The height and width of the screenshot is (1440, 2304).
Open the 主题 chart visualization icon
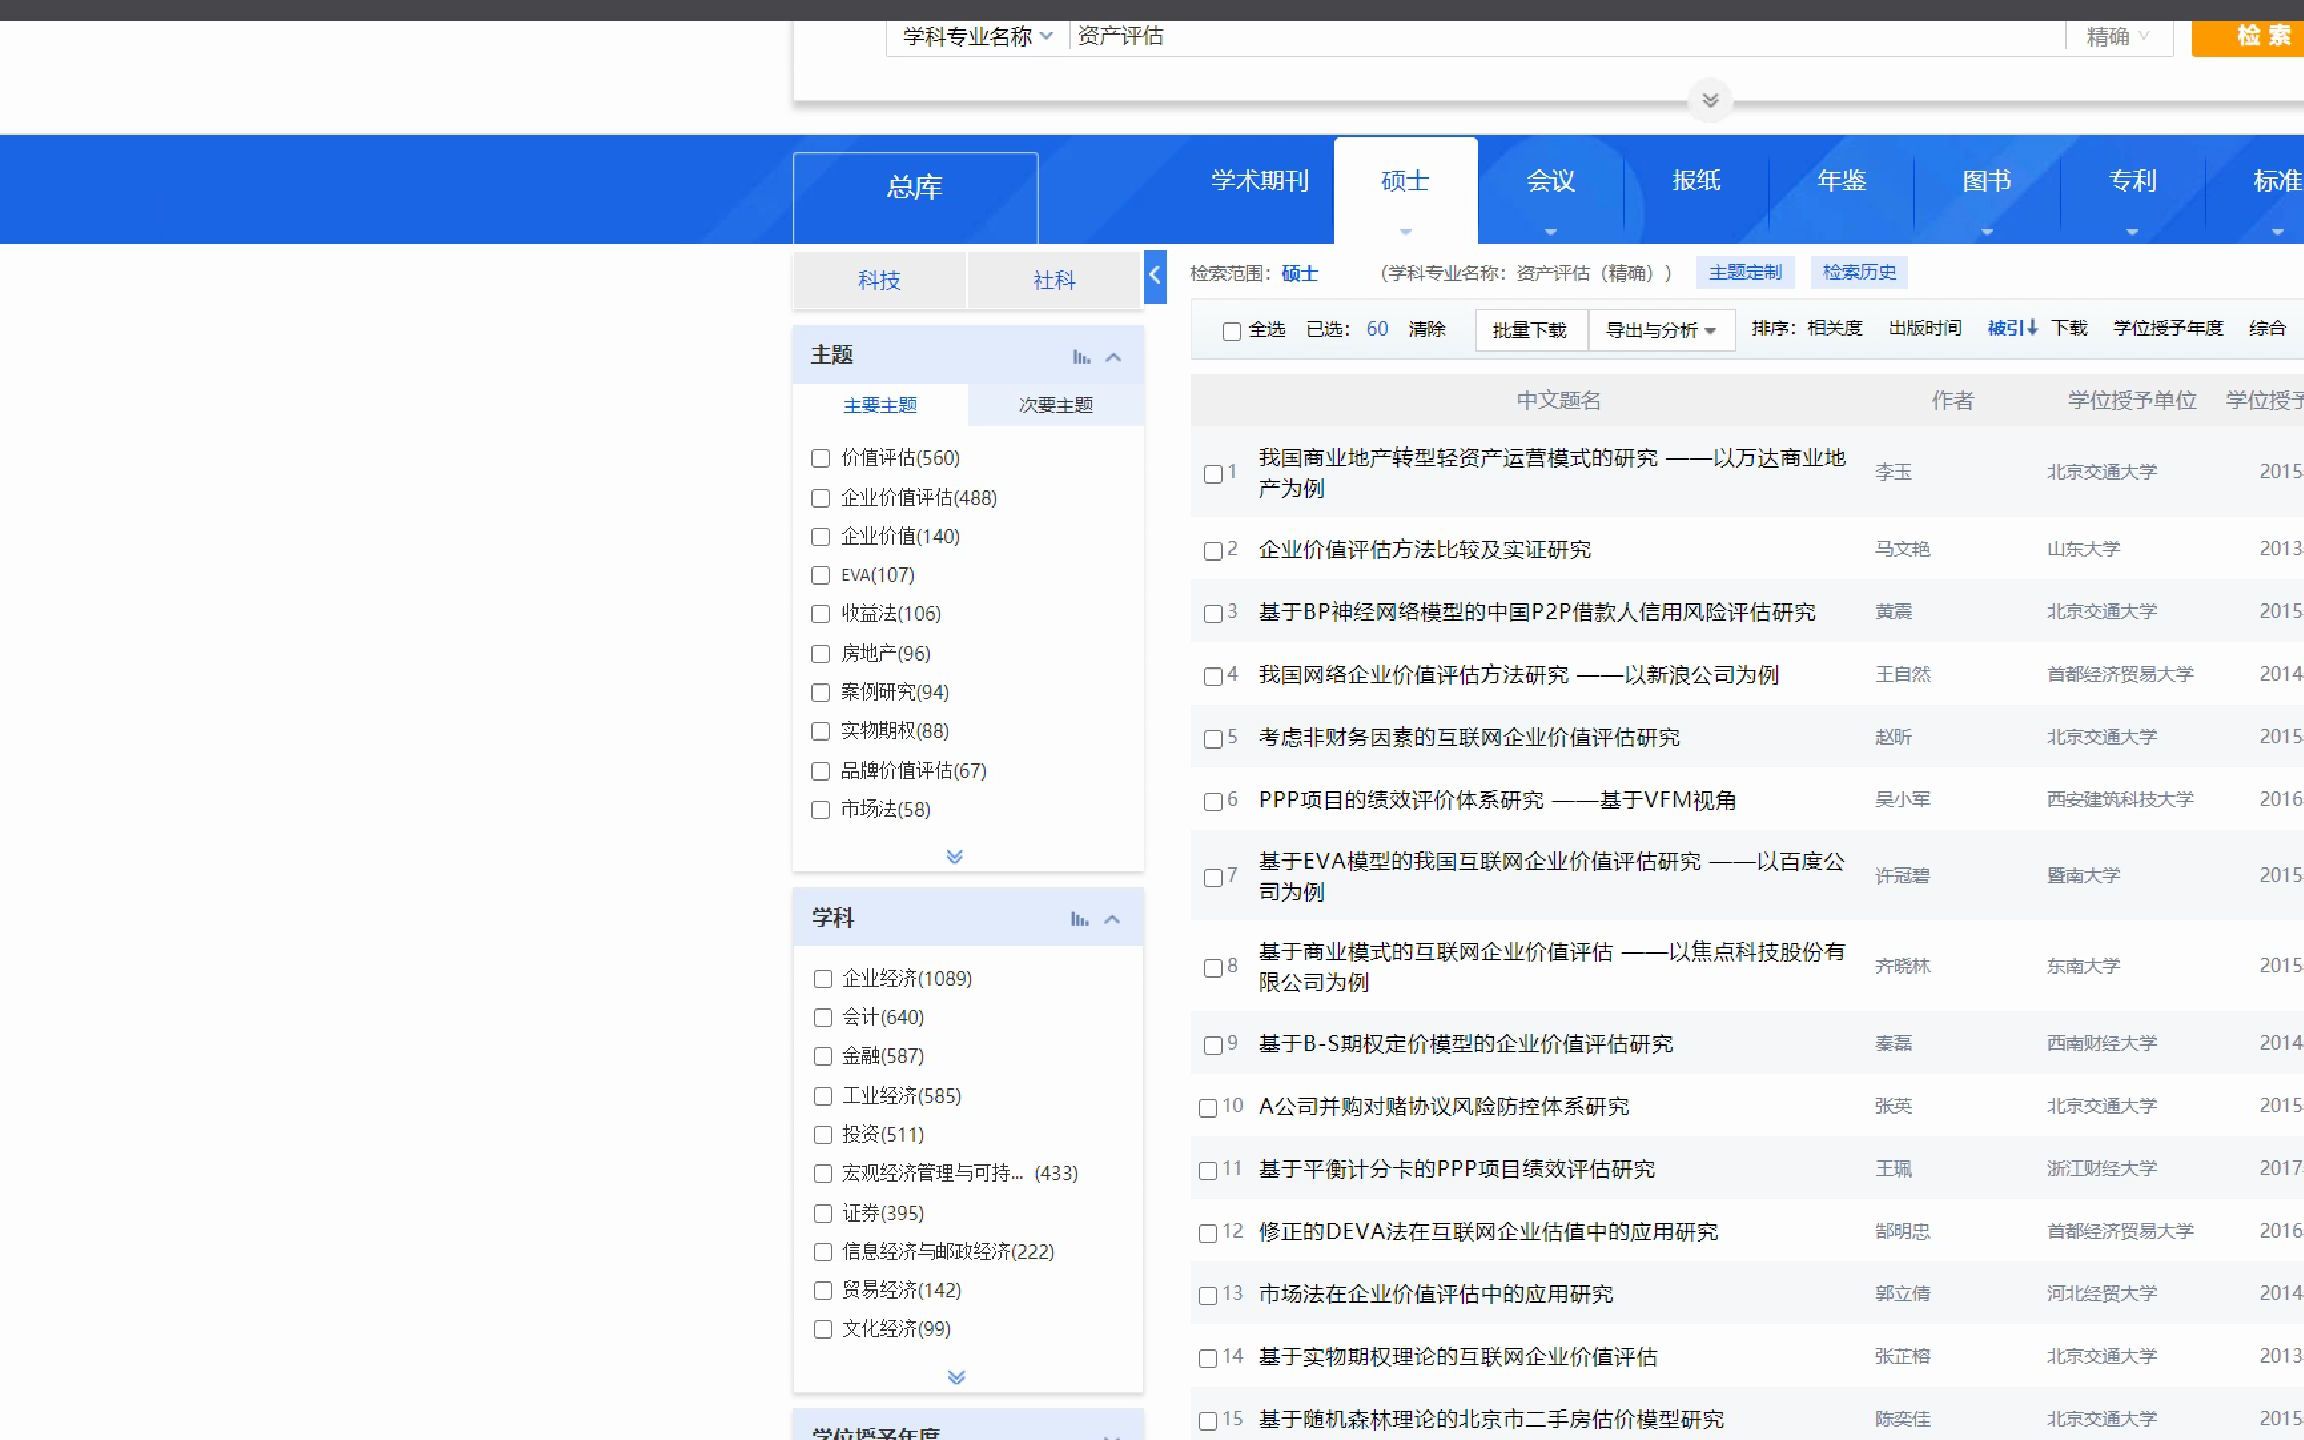(1081, 357)
